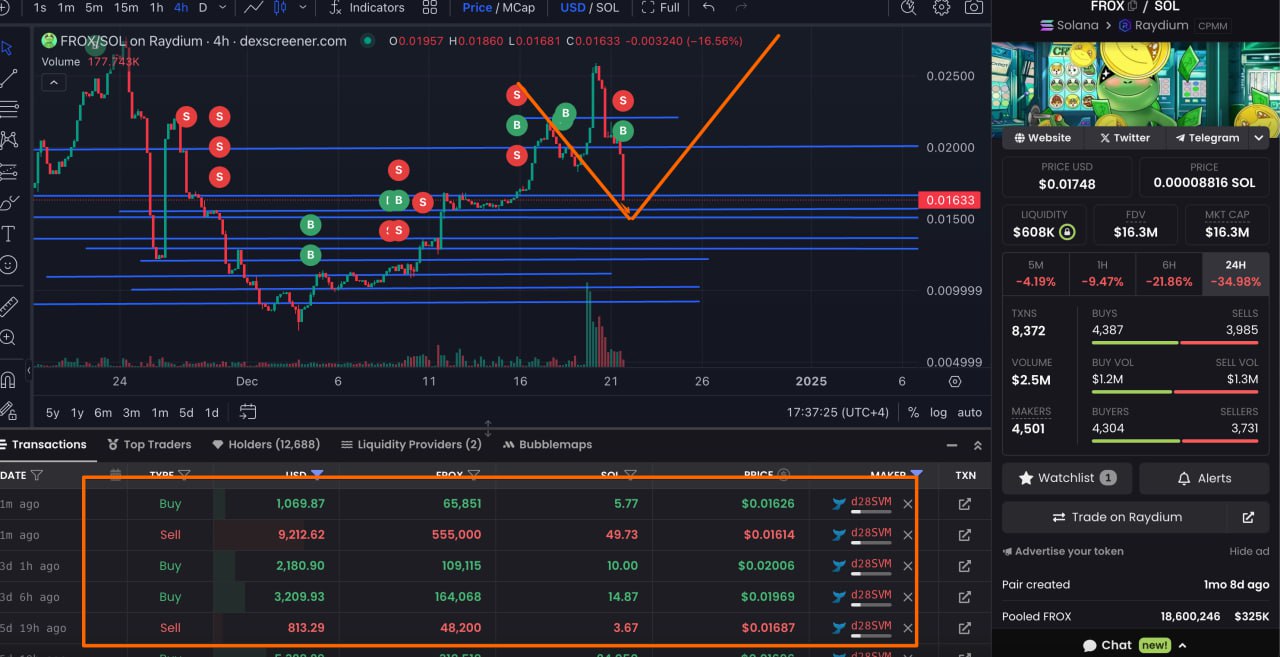The height and width of the screenshot is (657, 1280).
Task: Toggle percent scale on the chart
Action: 913,412
